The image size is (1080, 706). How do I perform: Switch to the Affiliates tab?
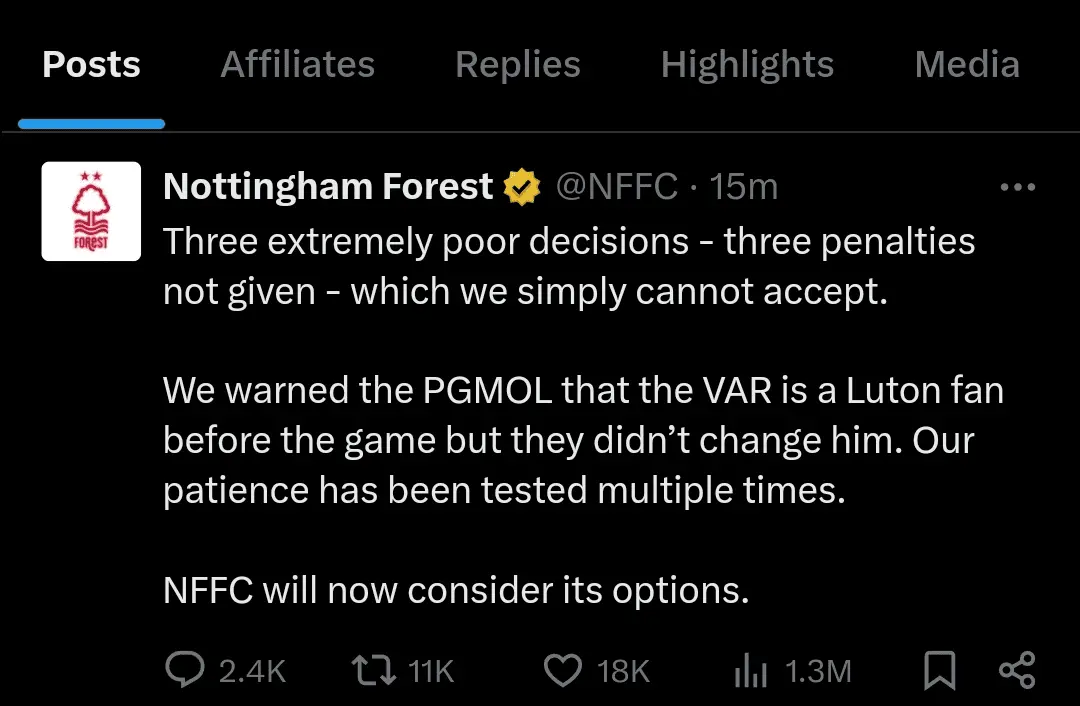pyautogui.click(x=297, y=65)
